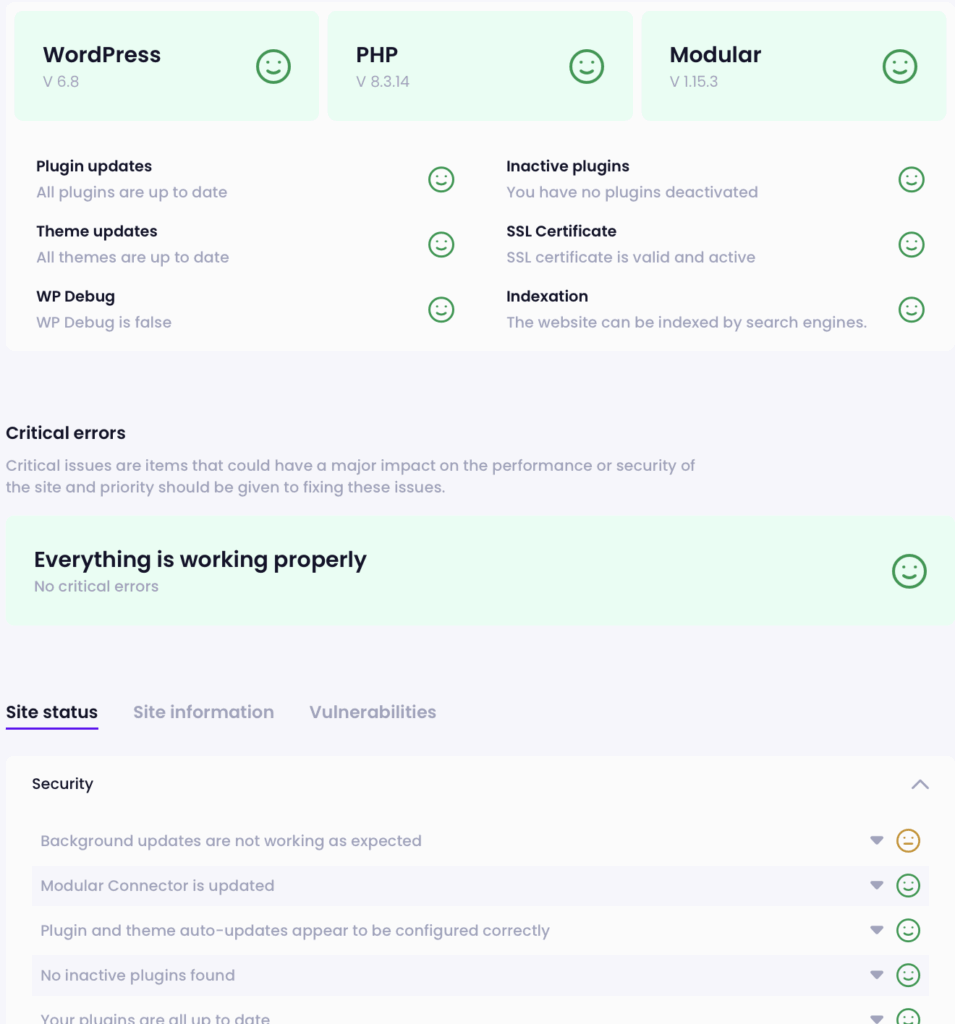Select the Site status tab
Image resolution: width=955 pixels, height=1024 pixels.
(52, 712)
